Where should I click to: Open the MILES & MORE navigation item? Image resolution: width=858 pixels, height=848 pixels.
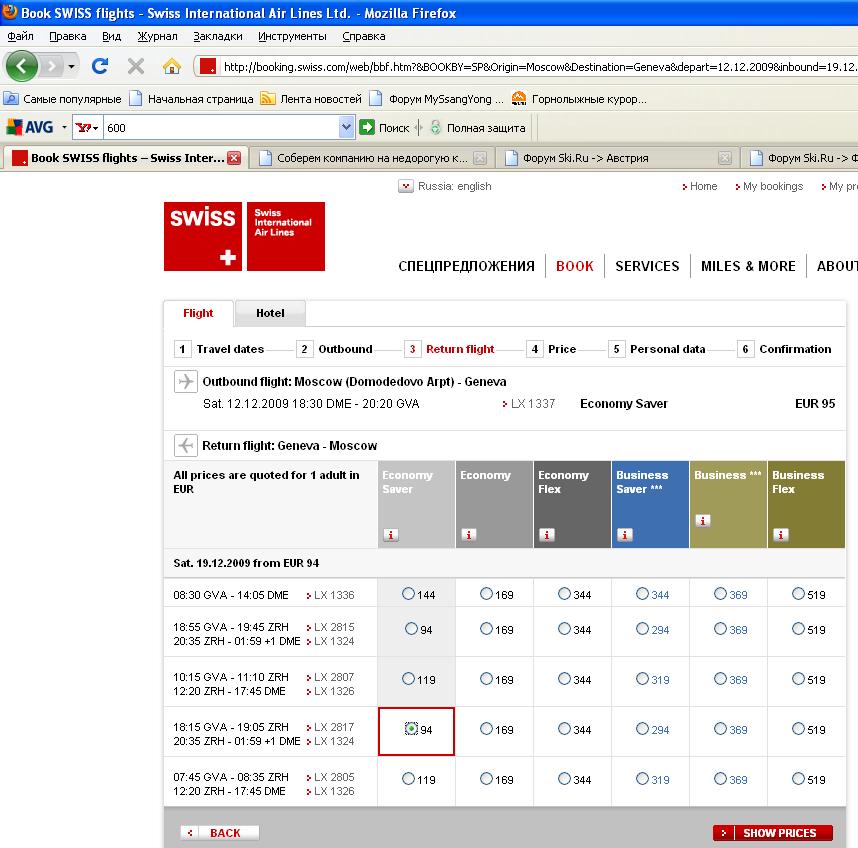[x=748, y=266]
